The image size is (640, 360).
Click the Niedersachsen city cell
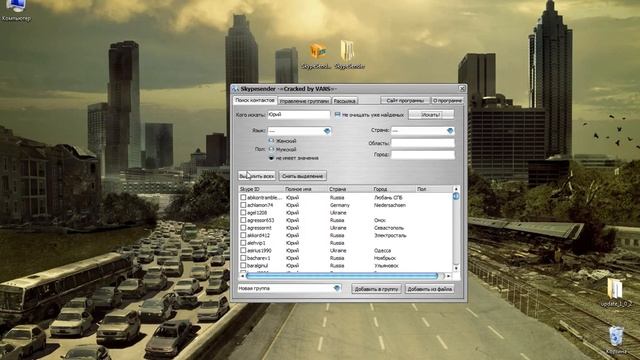[390, 205]
